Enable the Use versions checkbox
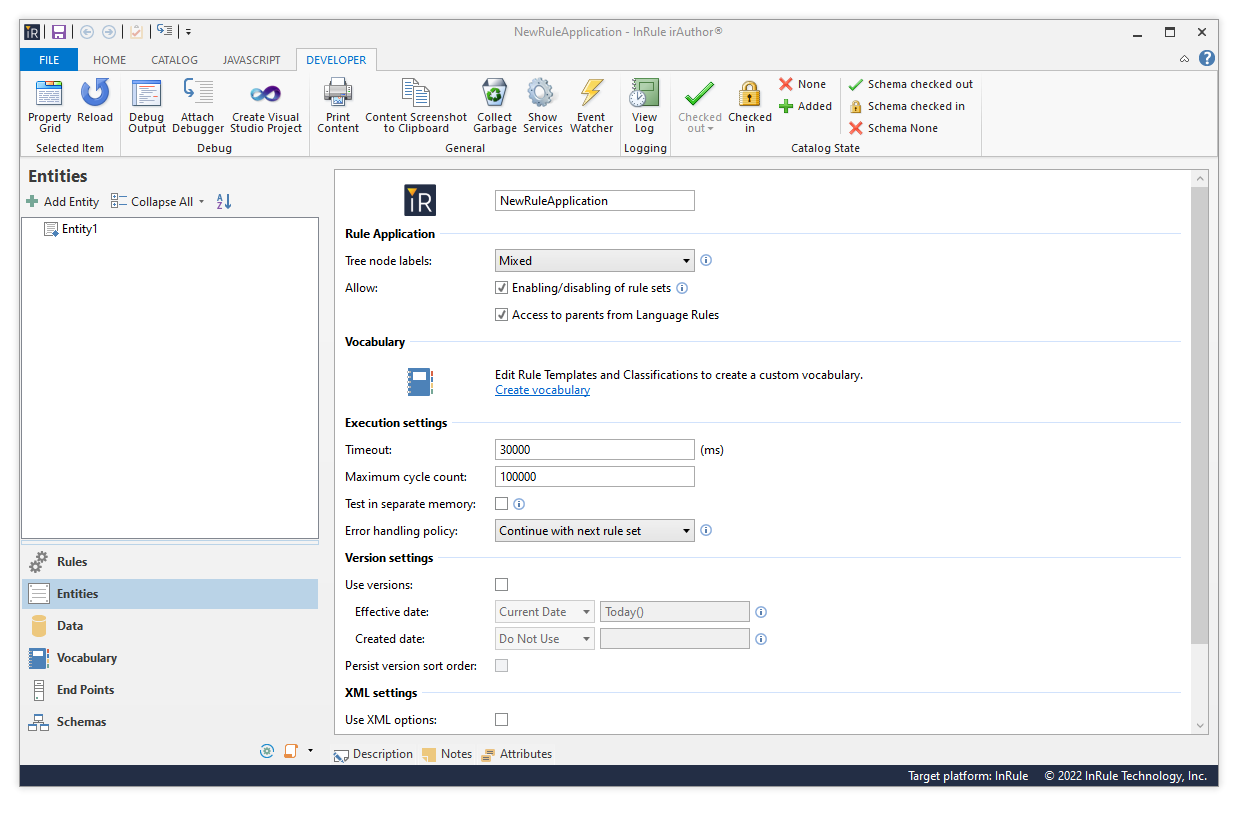 click(x=502, y=585)
